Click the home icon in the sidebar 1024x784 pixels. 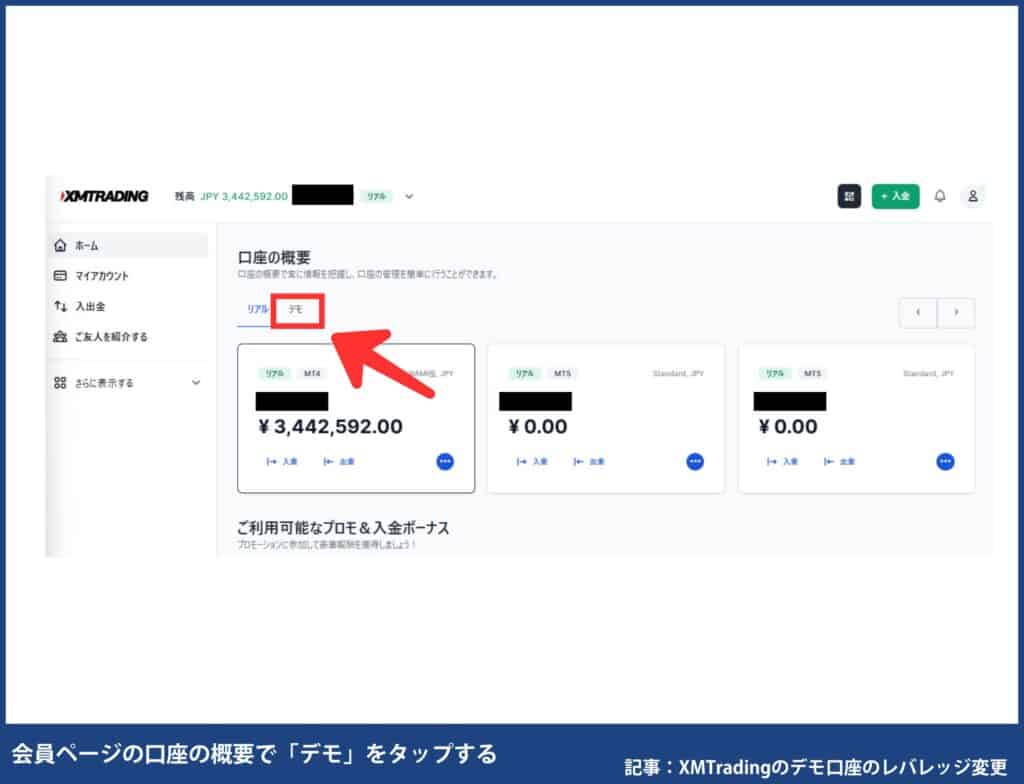coord(60,245)
